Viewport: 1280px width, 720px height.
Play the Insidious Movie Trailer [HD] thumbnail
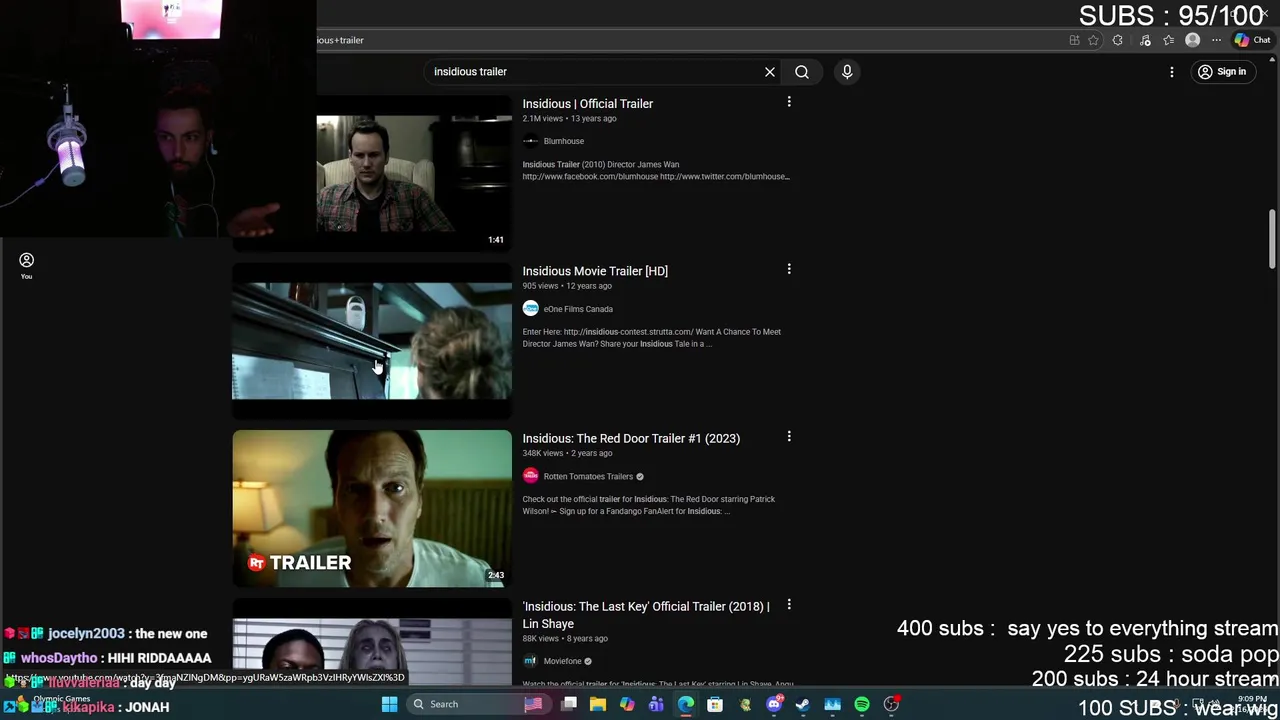tap(372, 341)
